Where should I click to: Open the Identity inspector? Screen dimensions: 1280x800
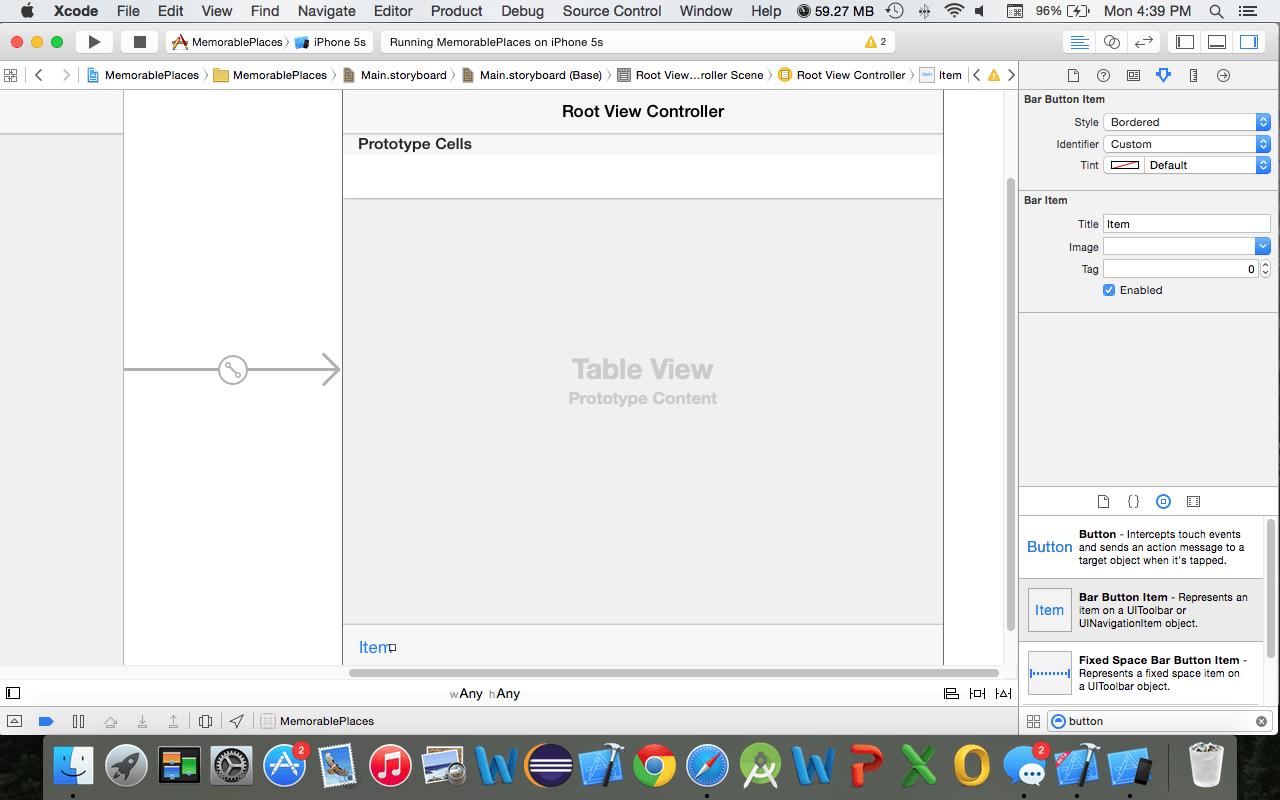1133,76
